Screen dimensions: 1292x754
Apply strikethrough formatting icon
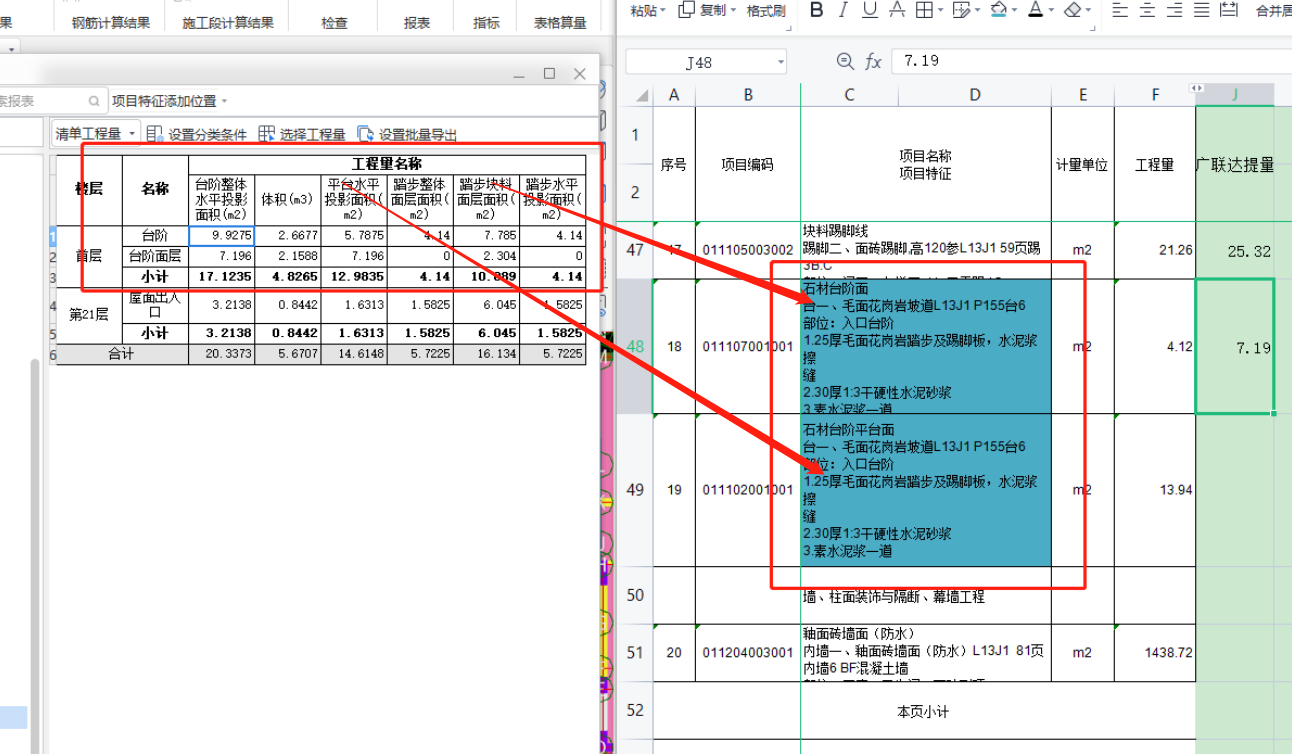[896, 10]
